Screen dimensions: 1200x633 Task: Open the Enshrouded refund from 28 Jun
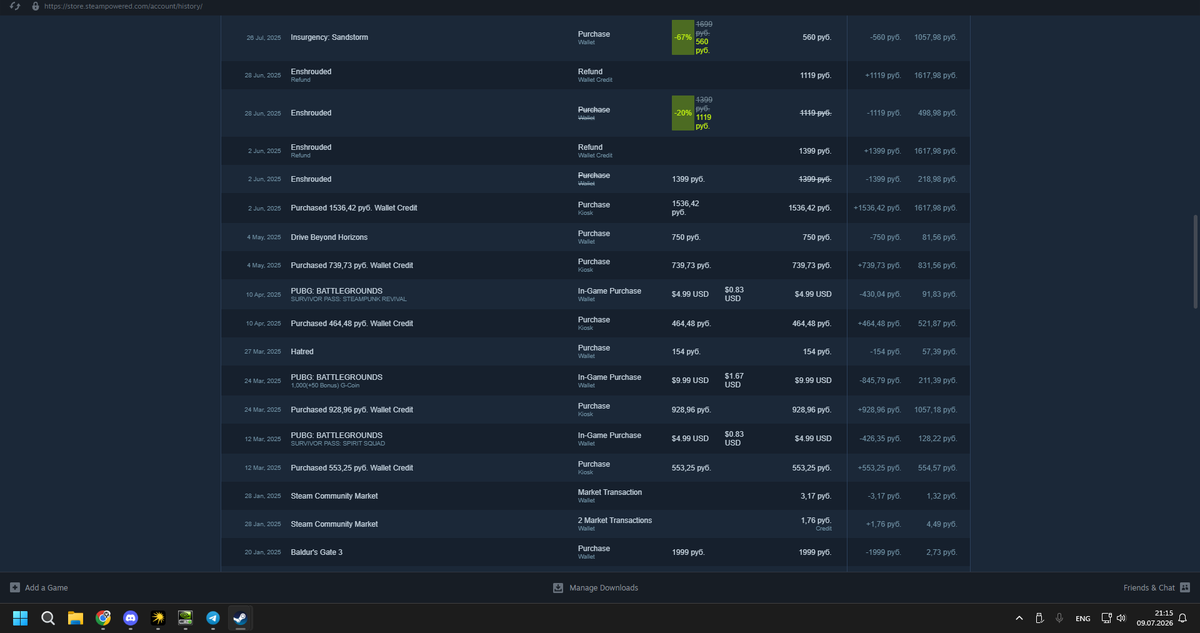[x=596, y=75]
